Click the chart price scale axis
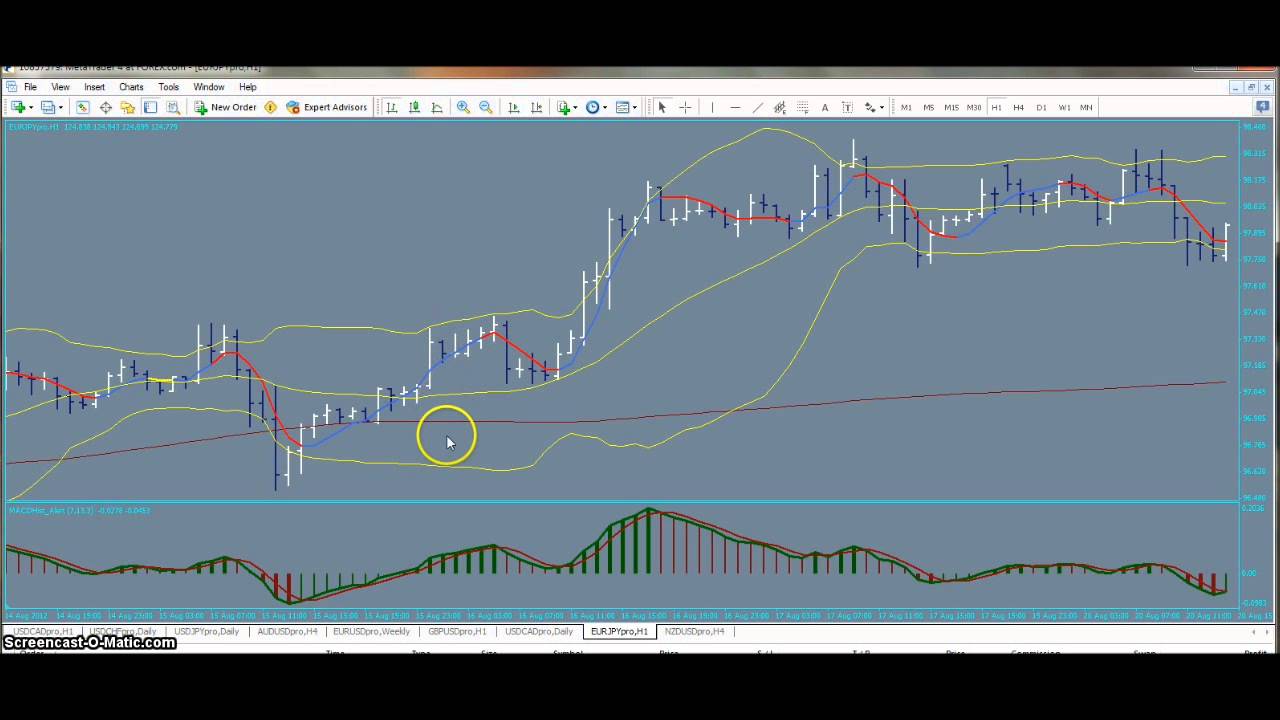This screenshot has height=720, width=1280. tap(1256, 310)
